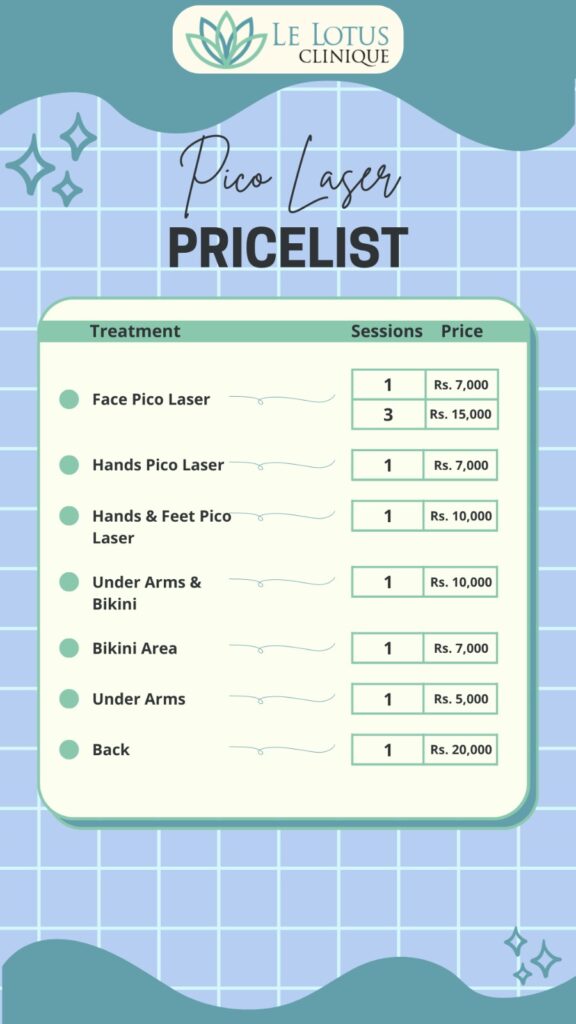Click the sparkle stars in the top-left corner

pyautogui.click(x=51, y=160)
